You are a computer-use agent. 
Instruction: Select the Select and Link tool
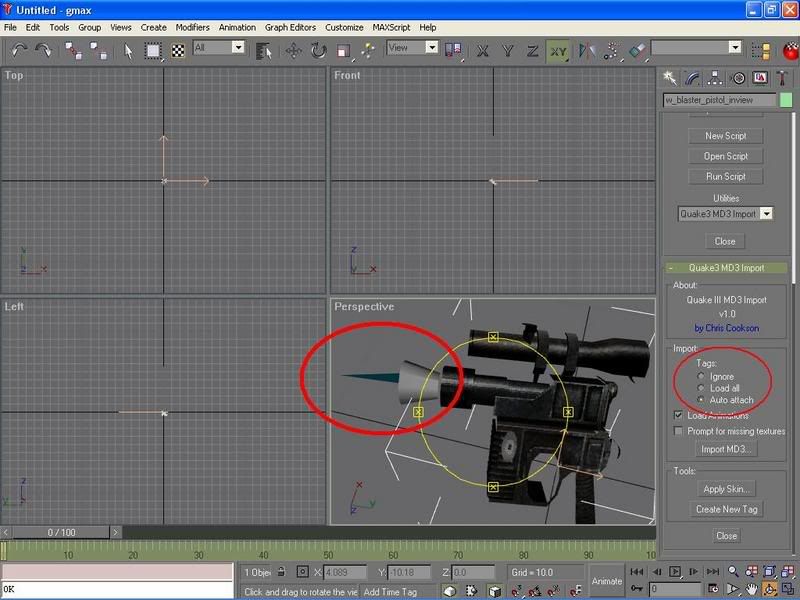[x=73, y=51]
